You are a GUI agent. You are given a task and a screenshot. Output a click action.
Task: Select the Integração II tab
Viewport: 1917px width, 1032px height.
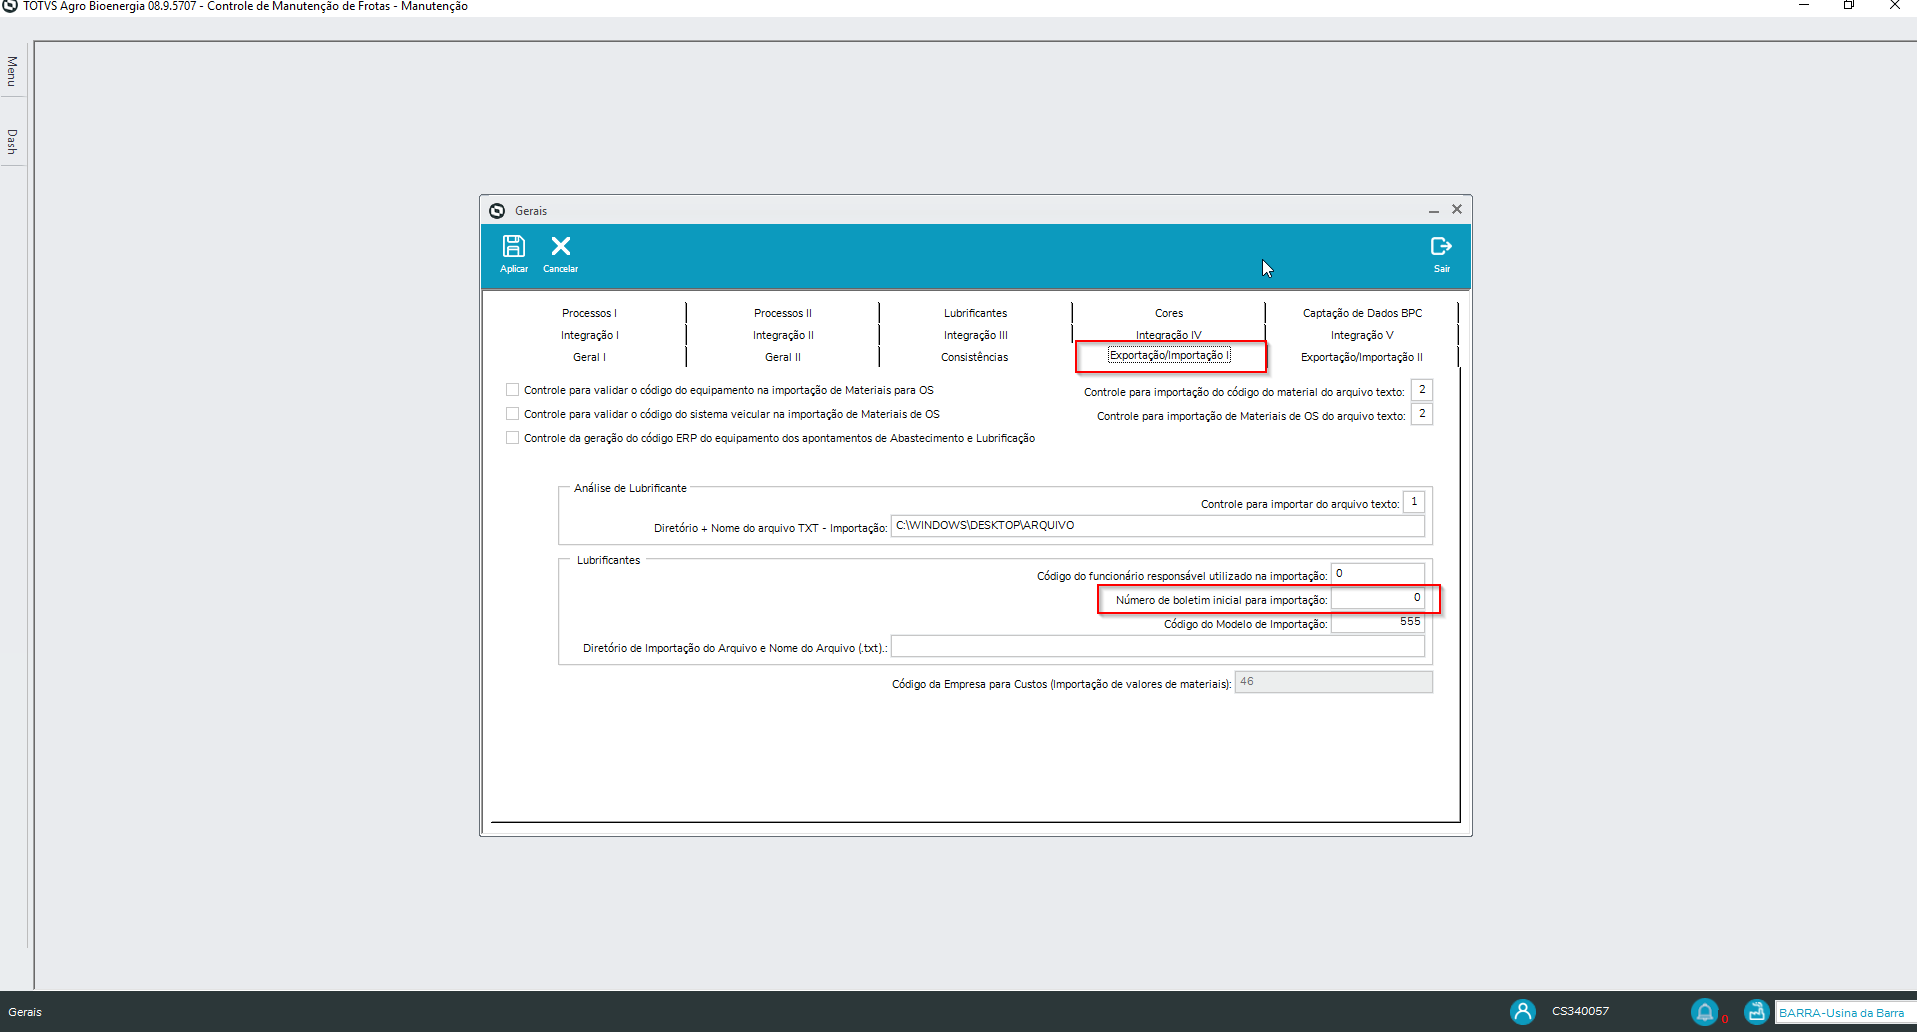click(783, 335)
